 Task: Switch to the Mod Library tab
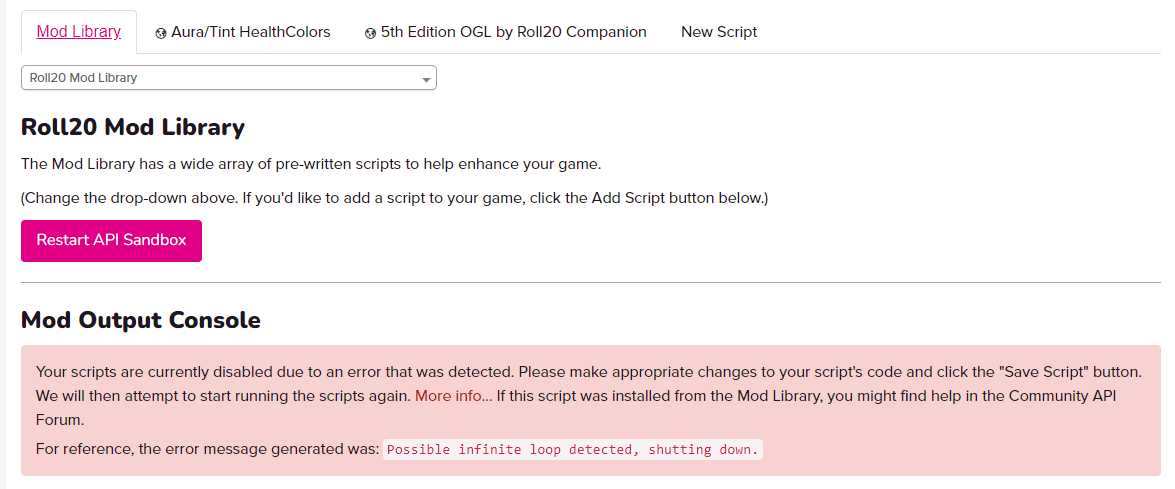tap(79, 32)
